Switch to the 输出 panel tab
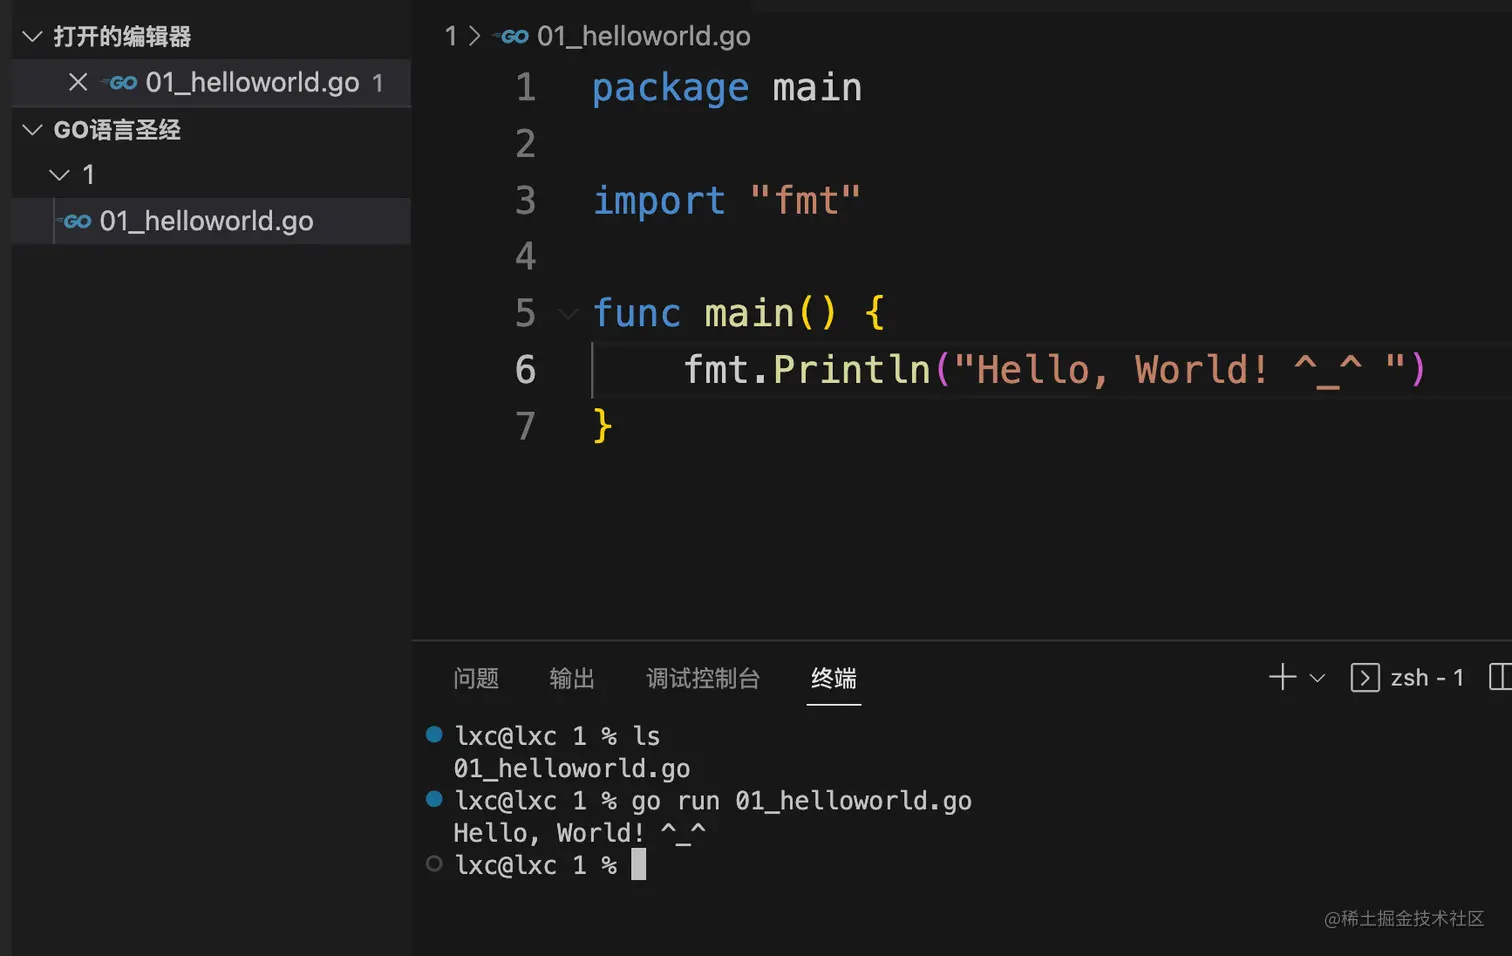1512x956 pixels. (572, 678)
